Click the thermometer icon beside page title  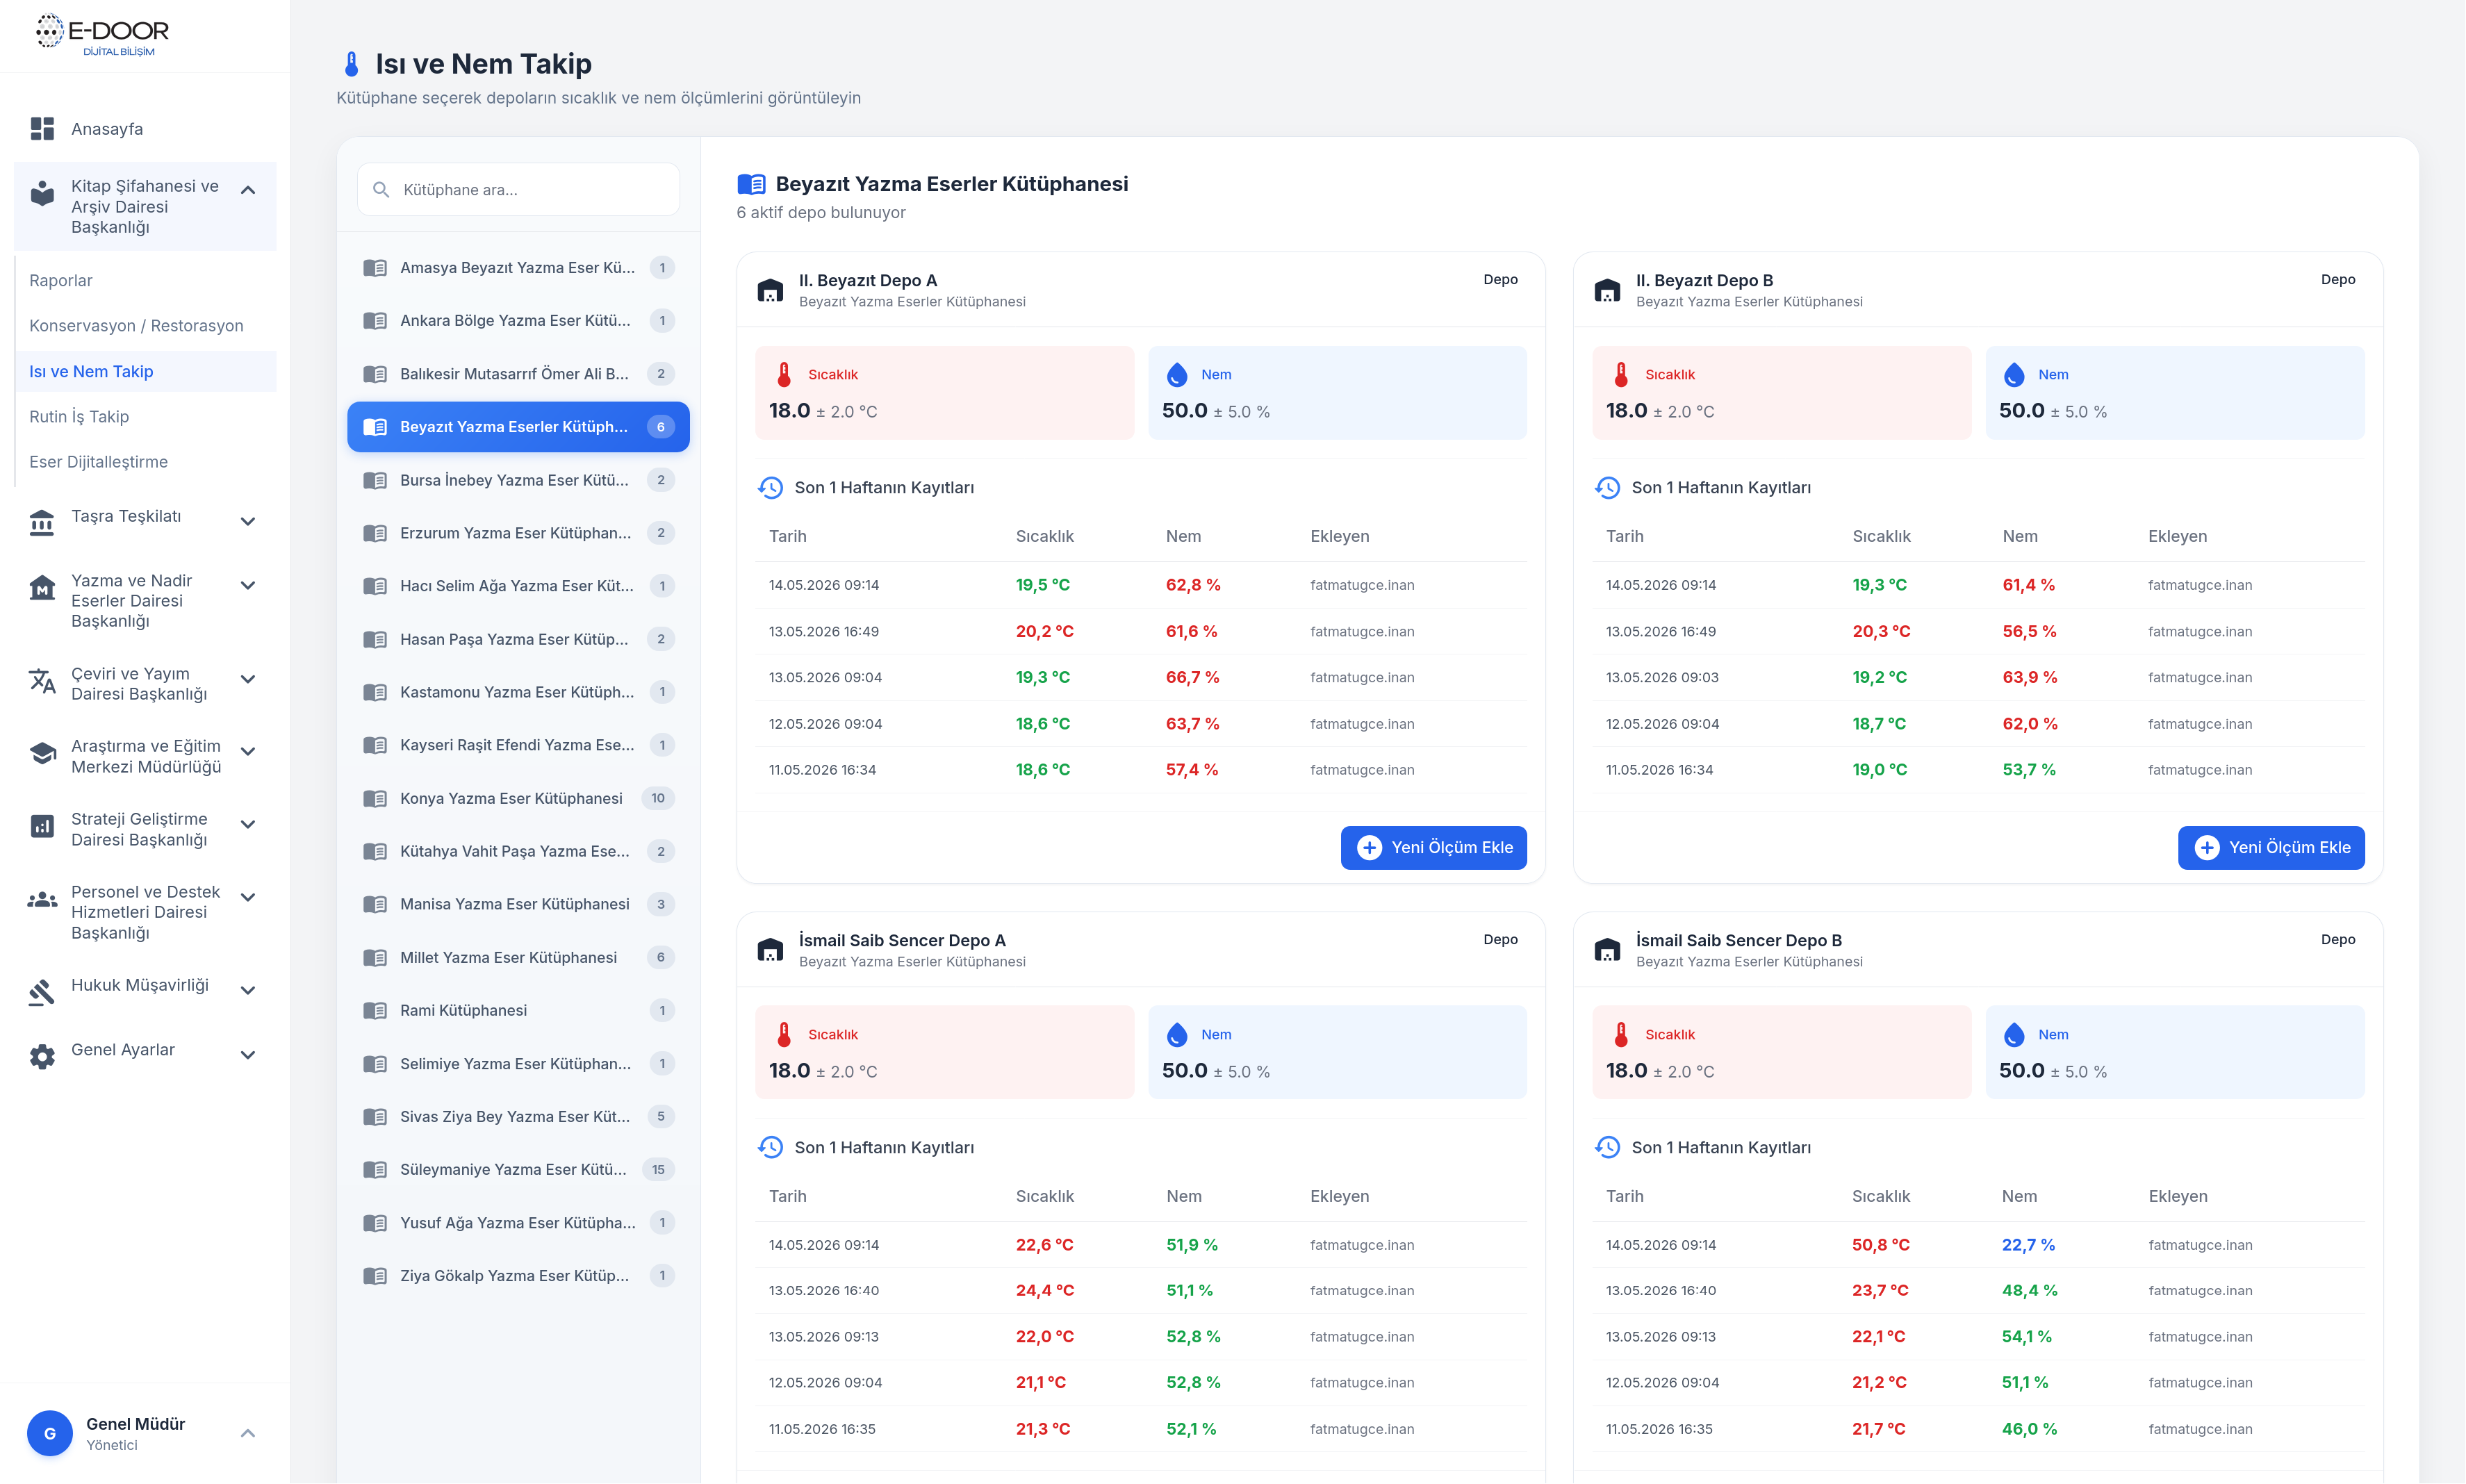point(351,64)
